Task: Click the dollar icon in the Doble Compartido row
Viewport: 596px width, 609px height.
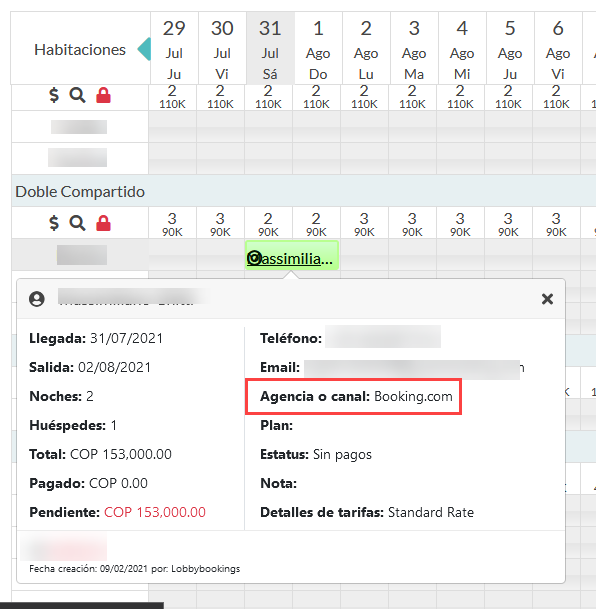Action: tap(54, 223)
